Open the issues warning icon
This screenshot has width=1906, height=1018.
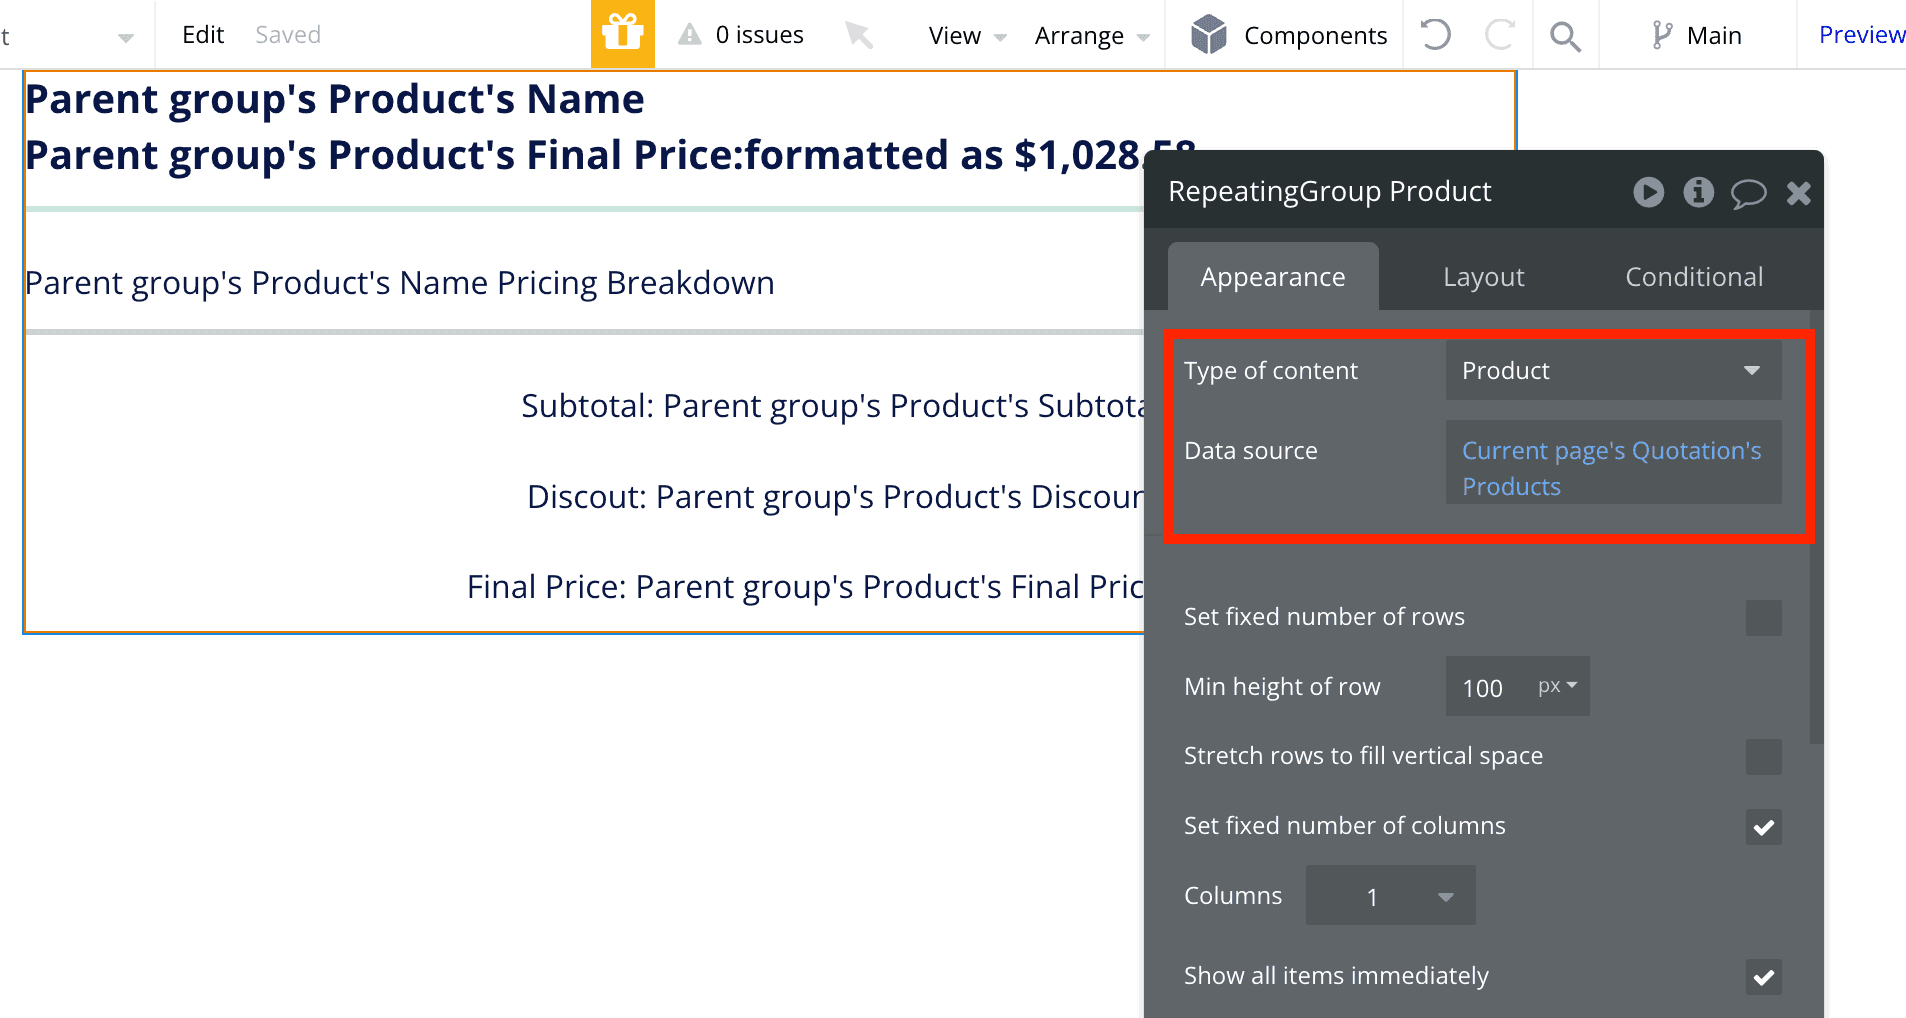click(690, 35)
